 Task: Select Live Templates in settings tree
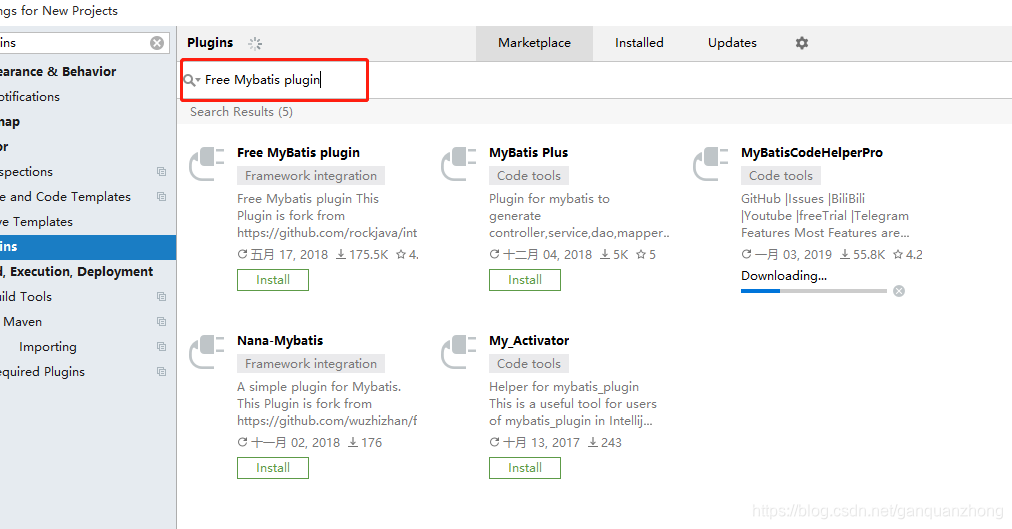(37, 222)
